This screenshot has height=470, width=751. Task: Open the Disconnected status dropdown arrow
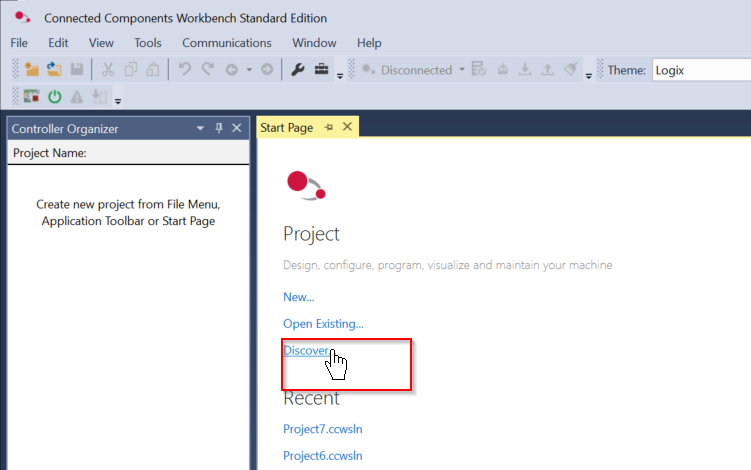[x=462, y=69]
